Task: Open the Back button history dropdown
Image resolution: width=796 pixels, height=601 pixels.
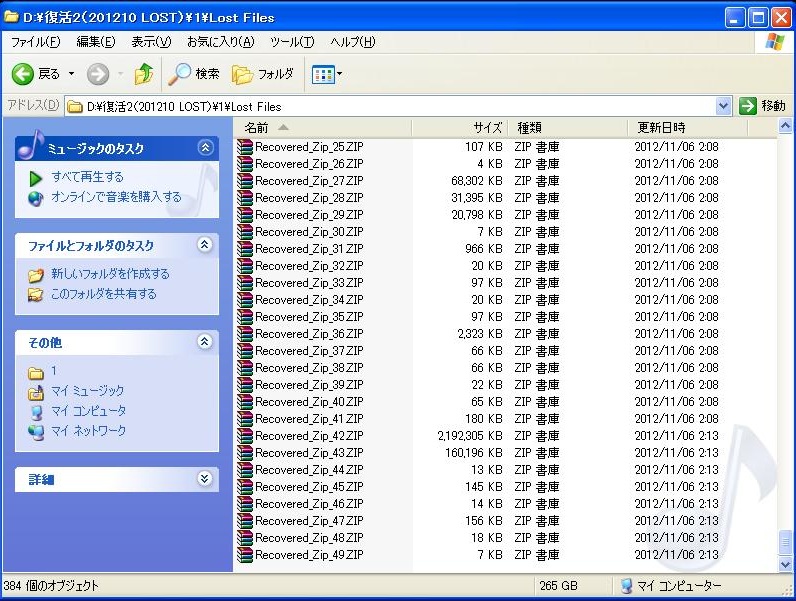Action: tap(71, 74)
